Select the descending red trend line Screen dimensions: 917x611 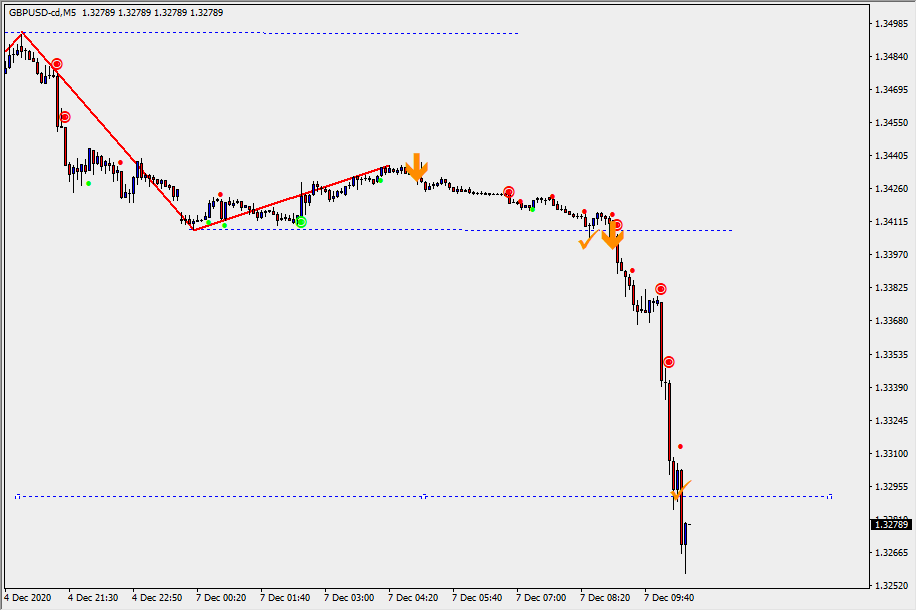(105, 130)
